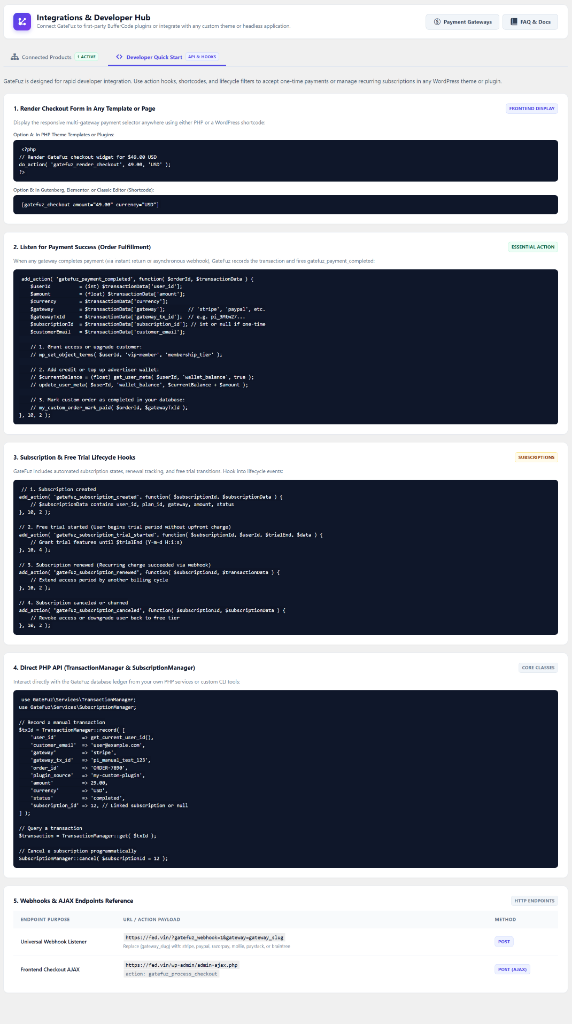572x1024 pixels.
Task: Click the PHP do_action render checkout code block
Action: pyautogui.click(x=285, y=161)
